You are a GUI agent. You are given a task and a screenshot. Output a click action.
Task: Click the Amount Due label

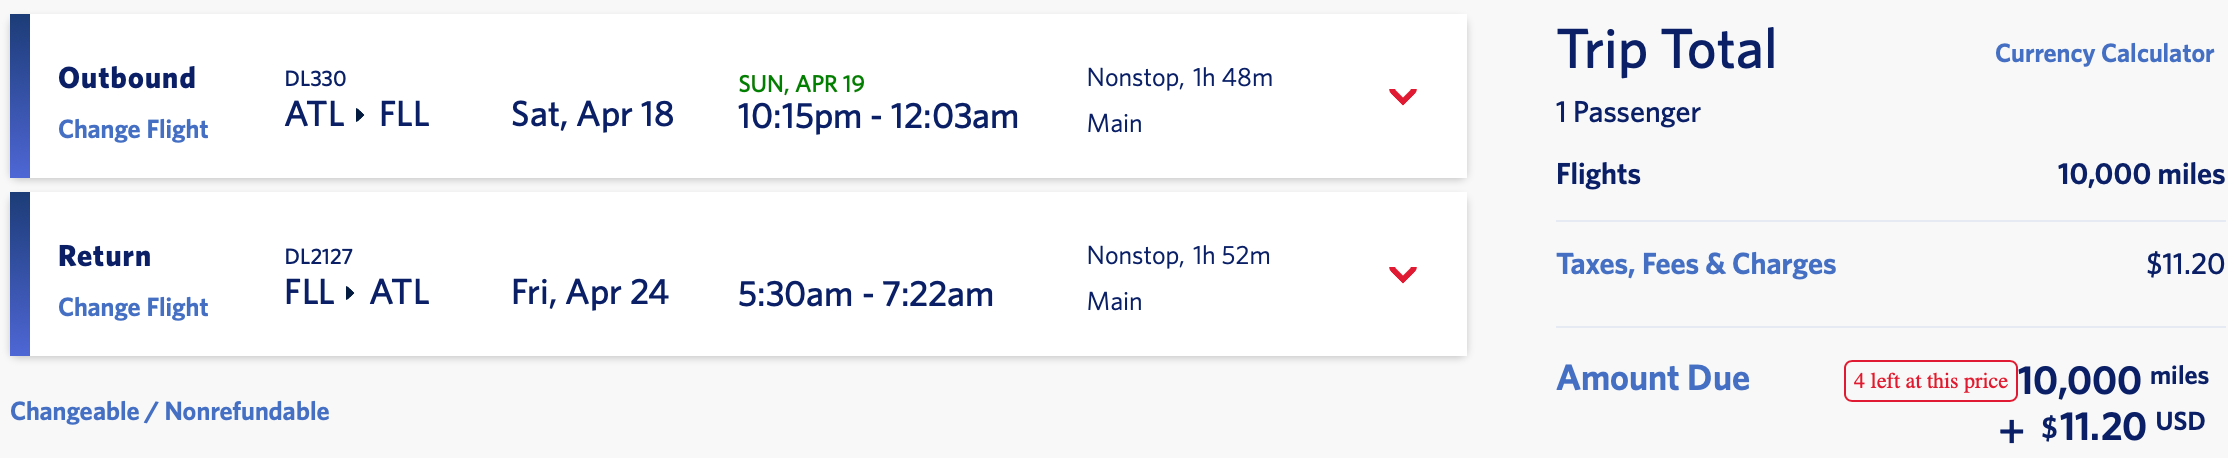point(1653,379)
